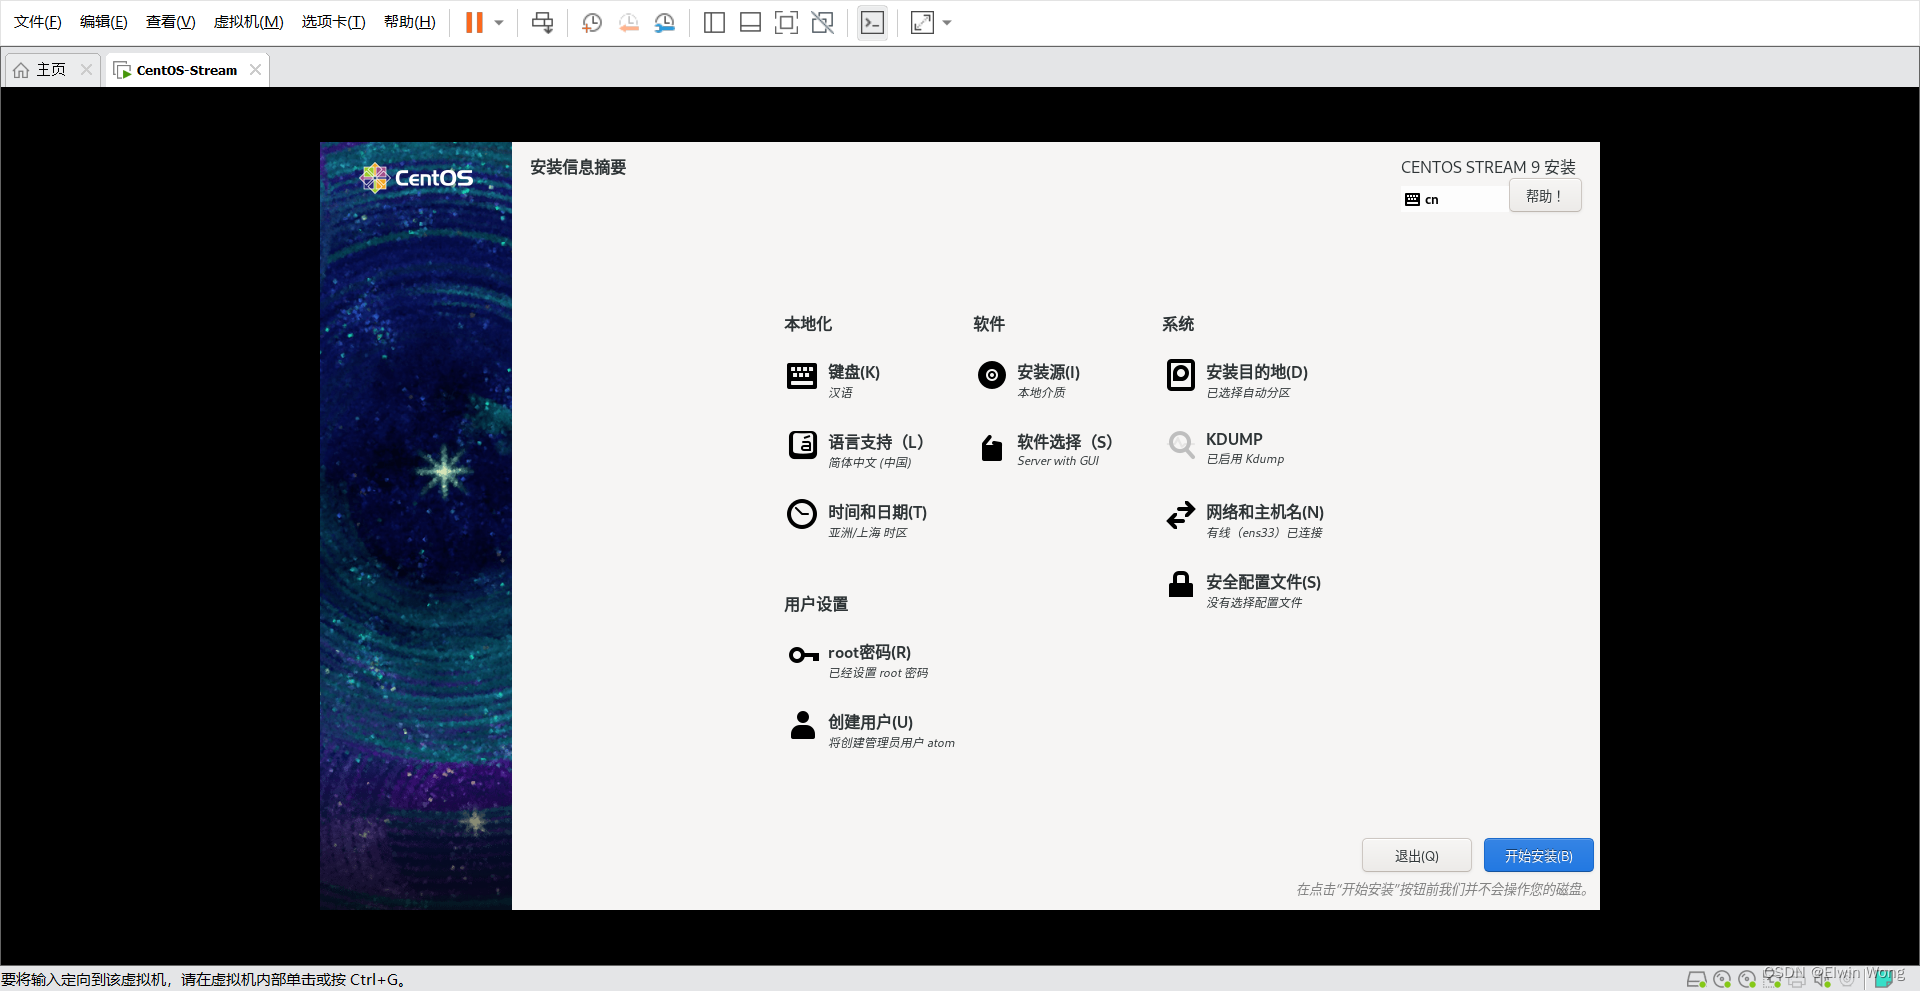
Task: Open user creation 创建用户(U)
Action: tap(871, 730)
